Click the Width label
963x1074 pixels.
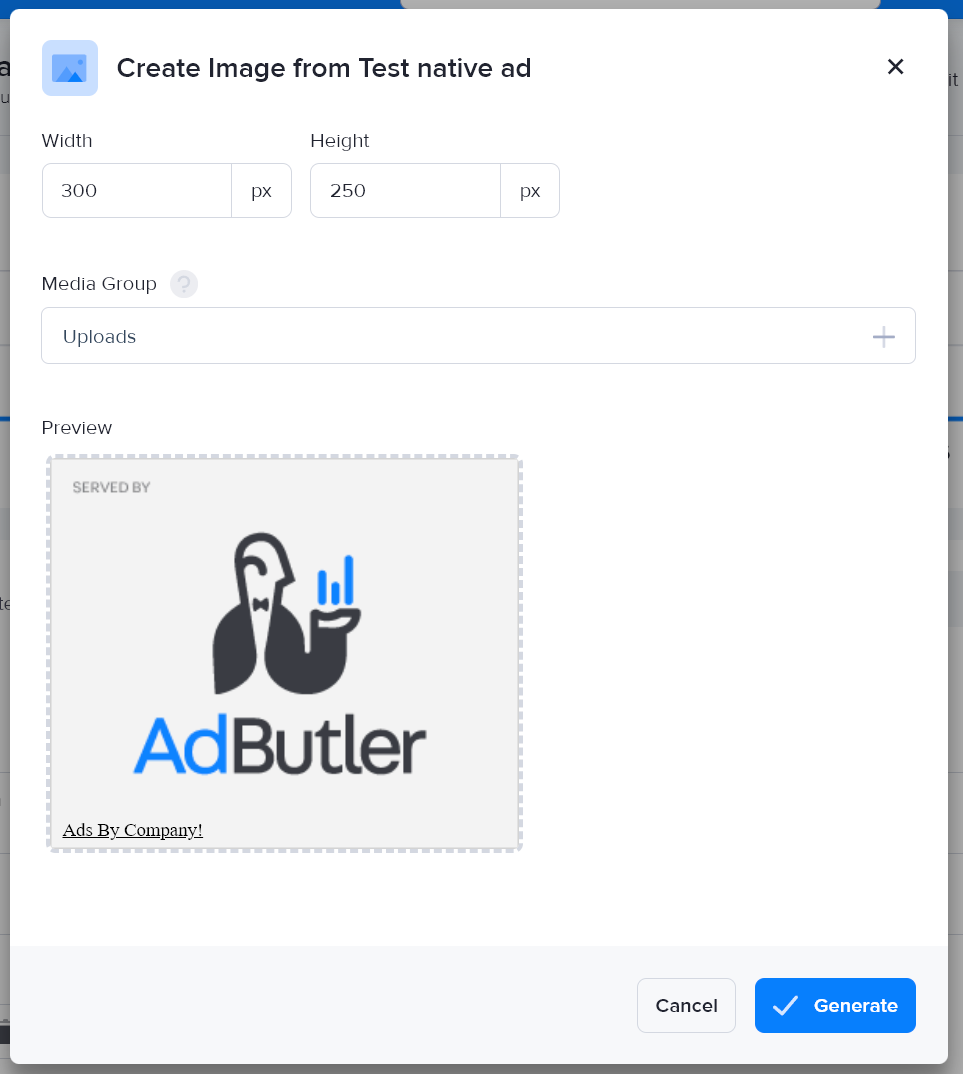pyautogui.click(x=67, y=141)
